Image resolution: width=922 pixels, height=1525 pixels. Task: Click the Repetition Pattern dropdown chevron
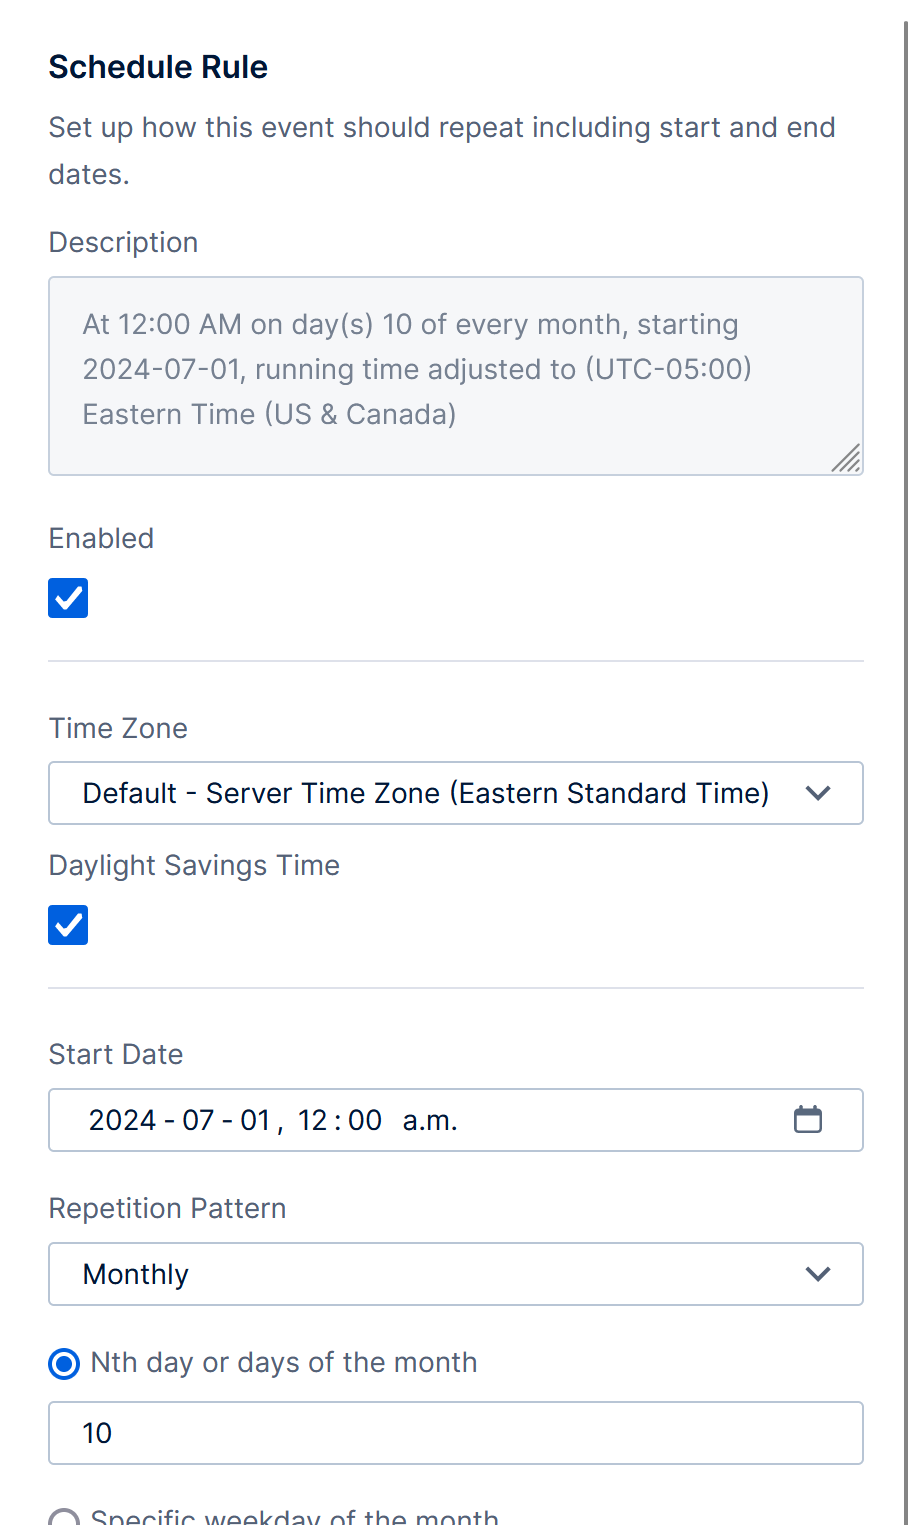817,1274
